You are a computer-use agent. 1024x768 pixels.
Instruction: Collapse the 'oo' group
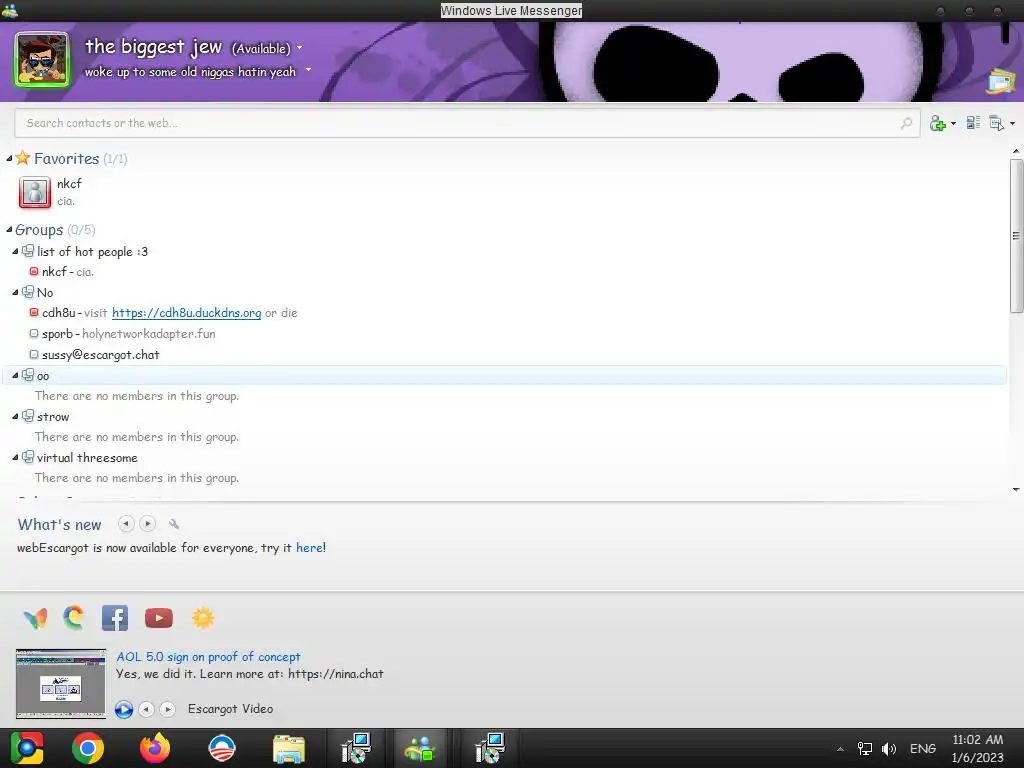coord(15,376)
